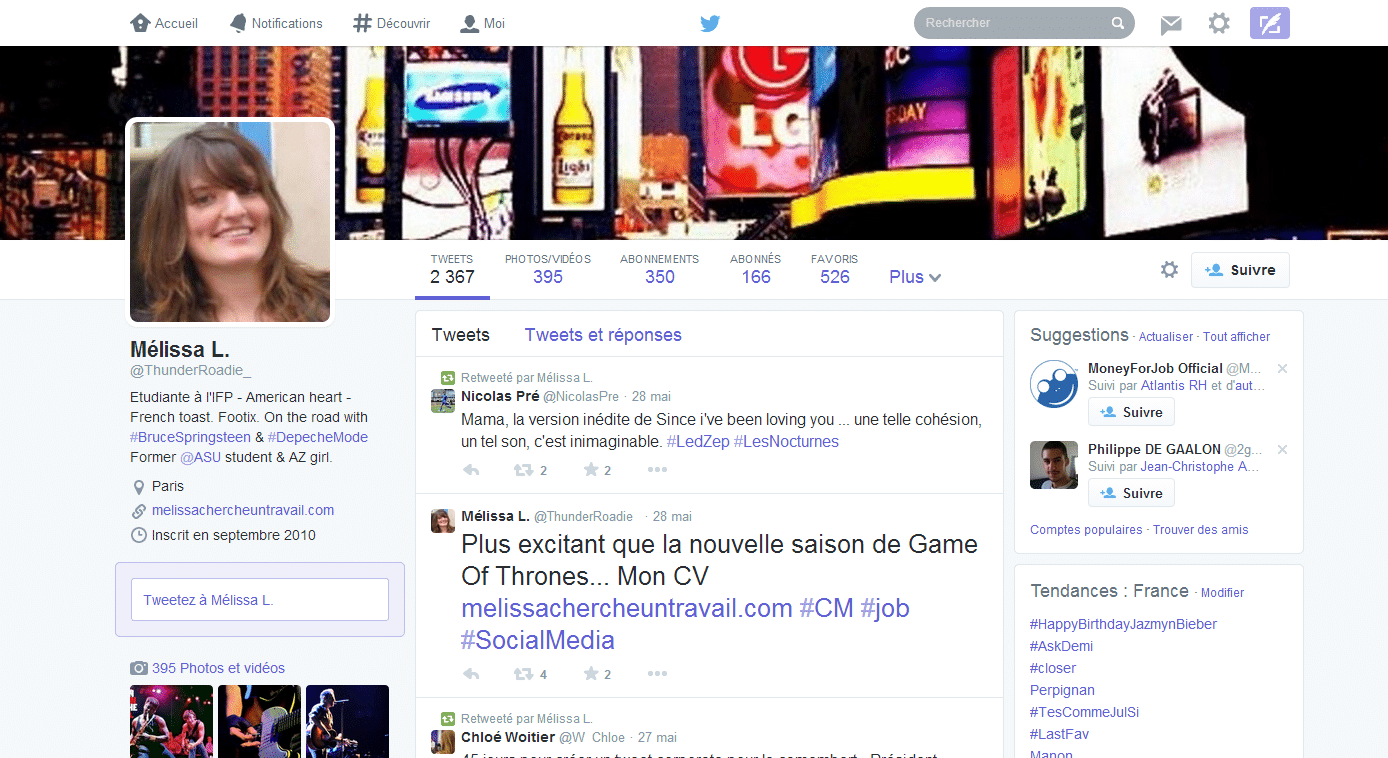Screen dimensions: 1388x758
Task: Retweet Mélissa's Game Of Thrones tweet
Action: pyautogui.click(x=523, y=674)
